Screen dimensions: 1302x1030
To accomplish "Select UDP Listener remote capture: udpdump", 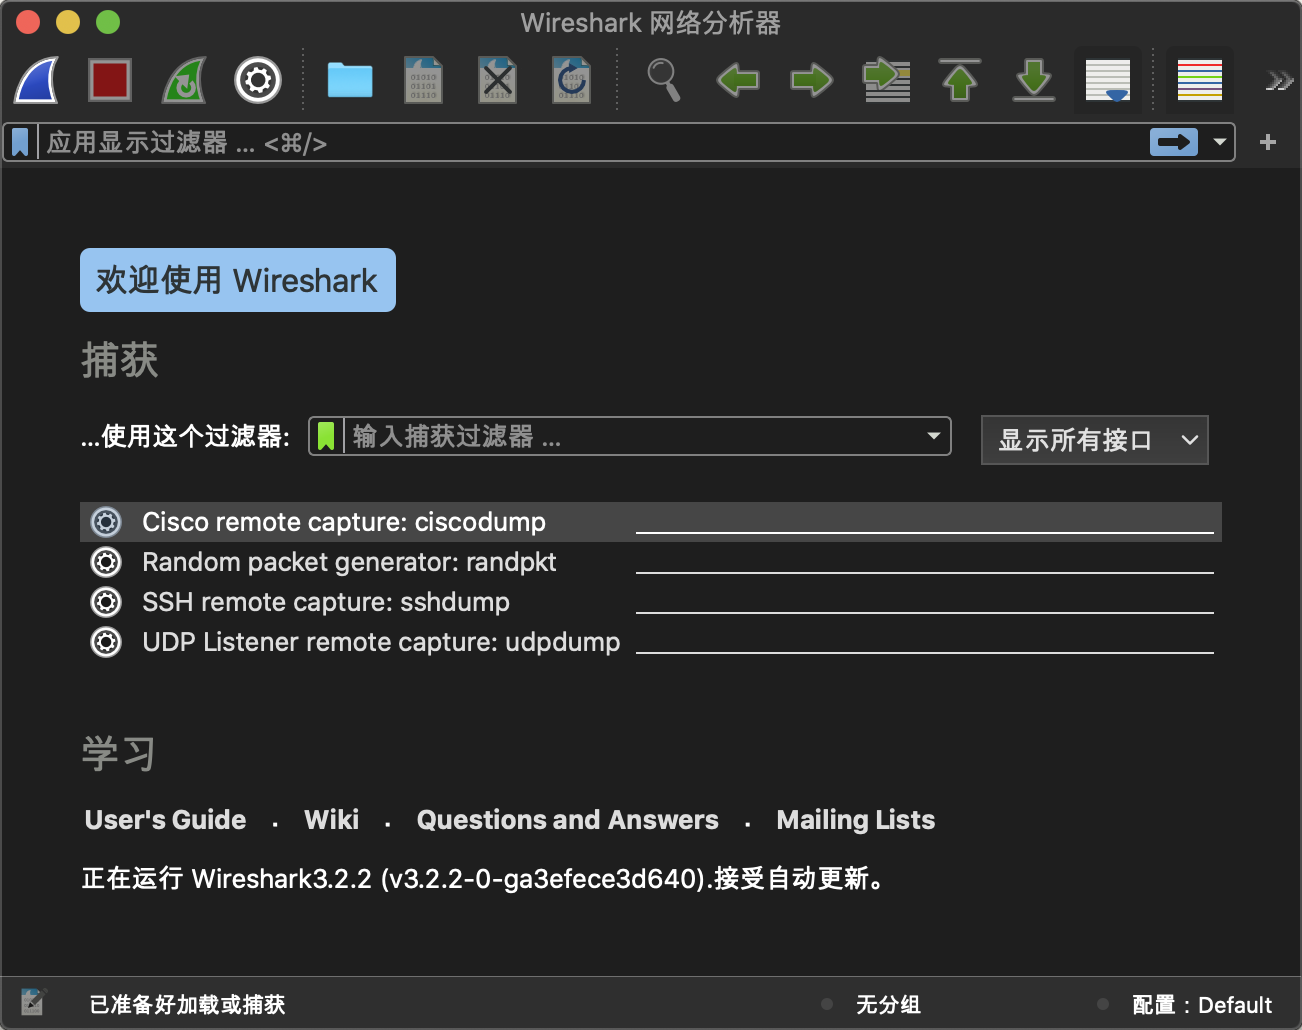I will click(651, 642).
